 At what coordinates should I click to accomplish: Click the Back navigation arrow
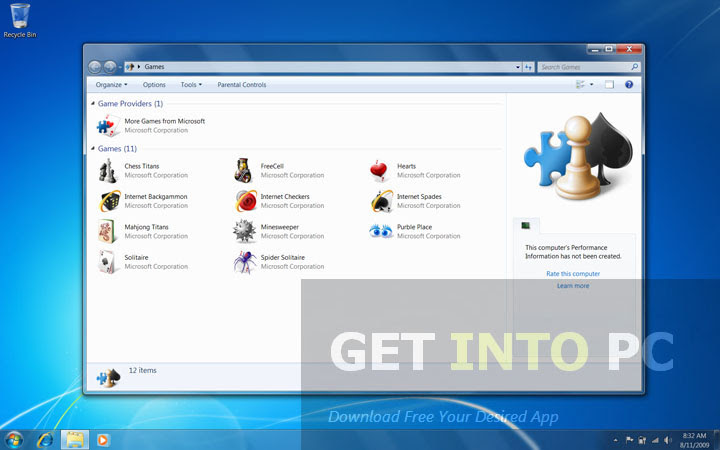(x=95, y=67)
